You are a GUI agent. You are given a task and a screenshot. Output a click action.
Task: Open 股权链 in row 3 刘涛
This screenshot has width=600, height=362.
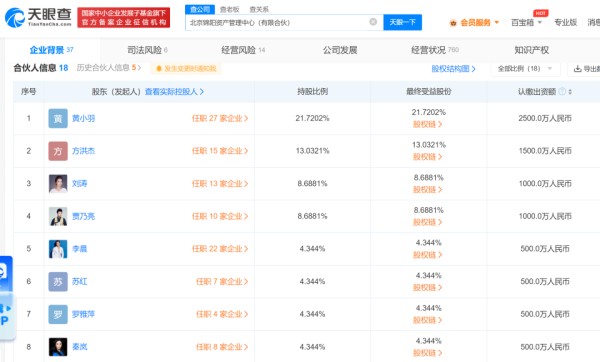pos(427,189)
